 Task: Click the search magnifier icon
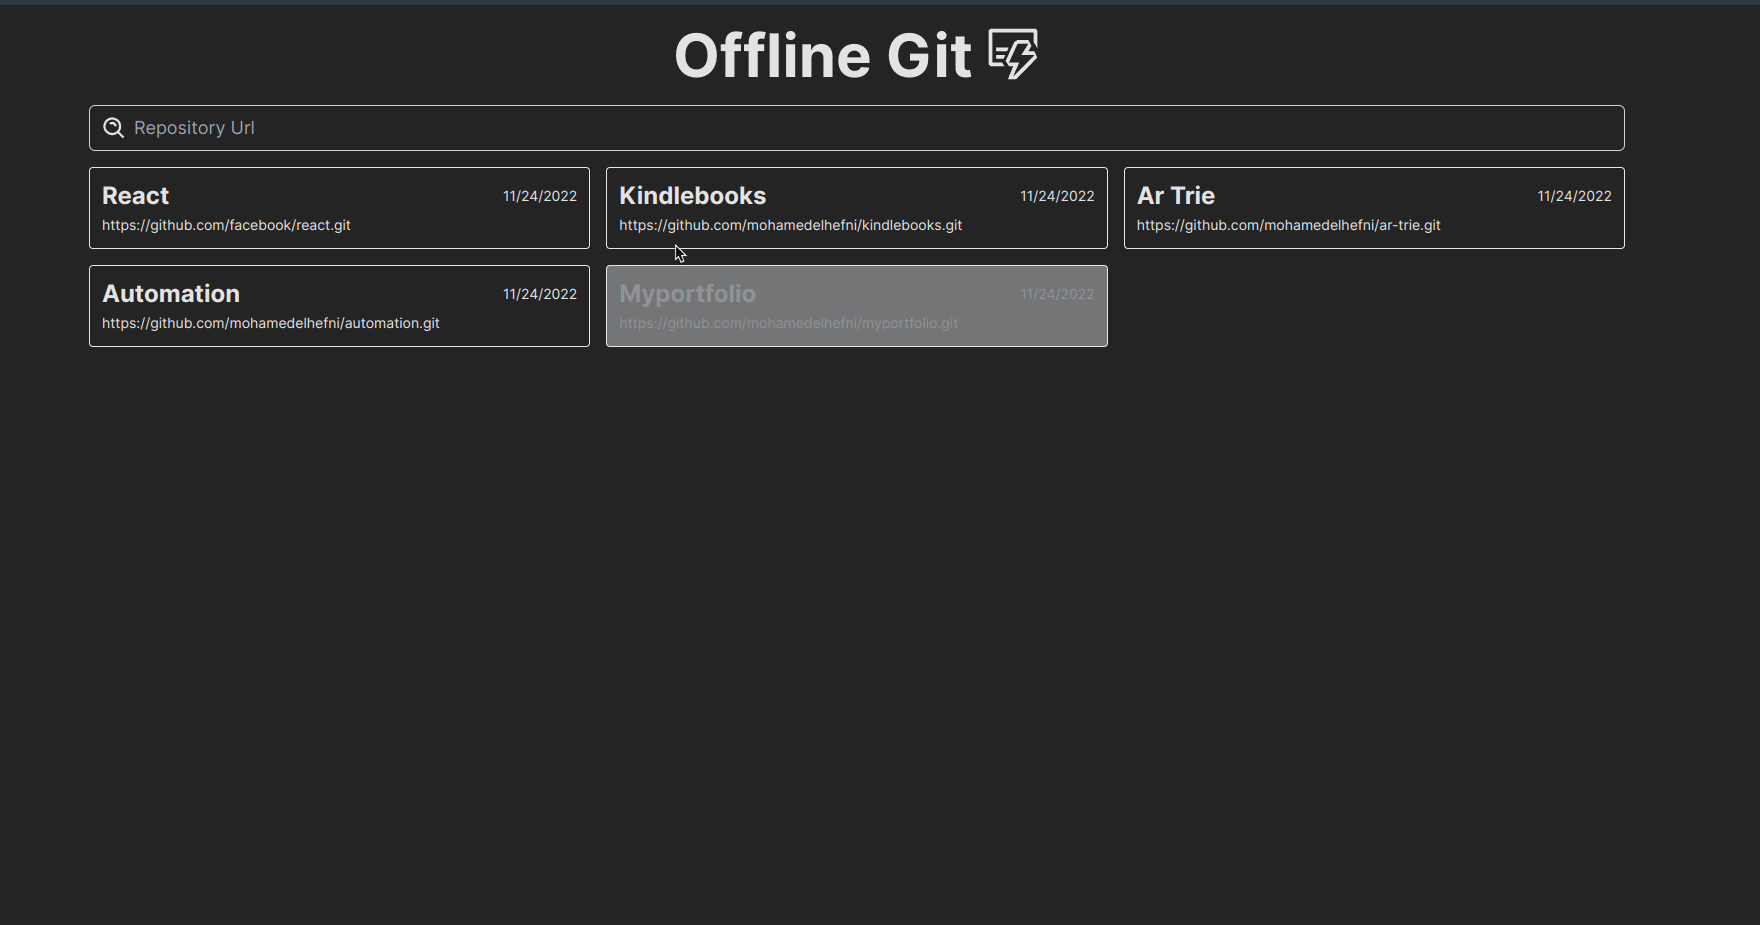pyautogui.click(x=114, y=128)
